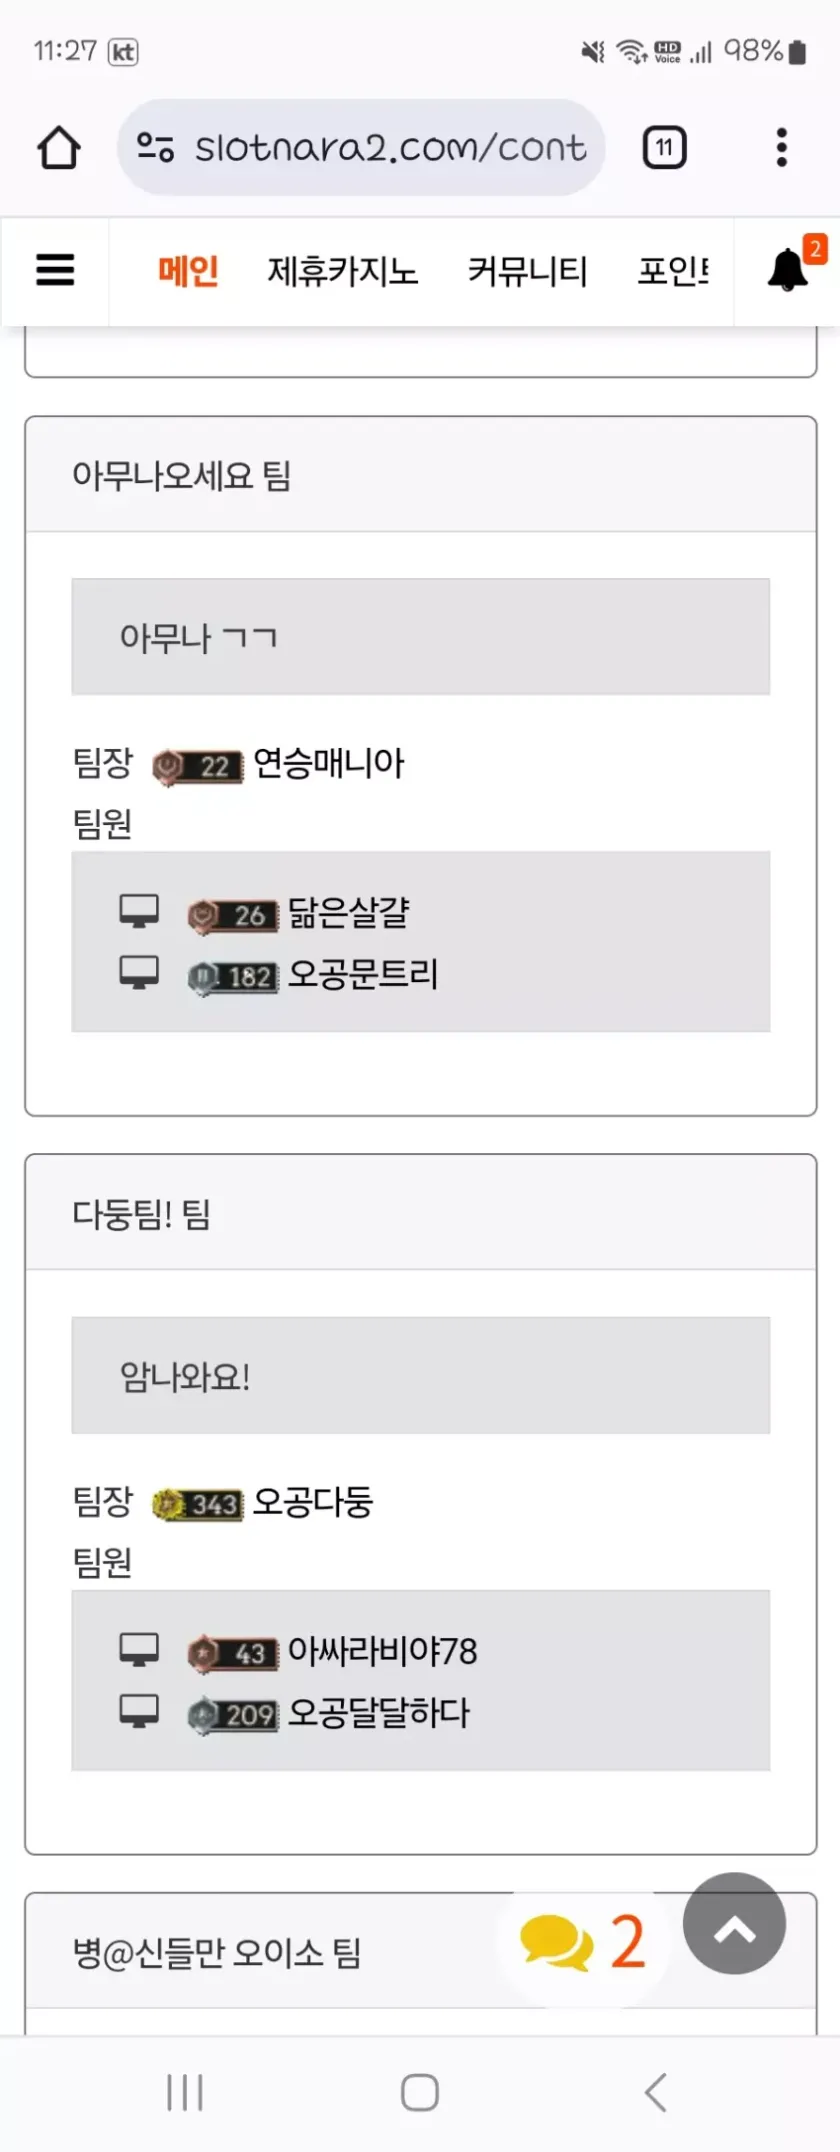
Task: Go to the 커뮤니티 menu
Action: 527,271
